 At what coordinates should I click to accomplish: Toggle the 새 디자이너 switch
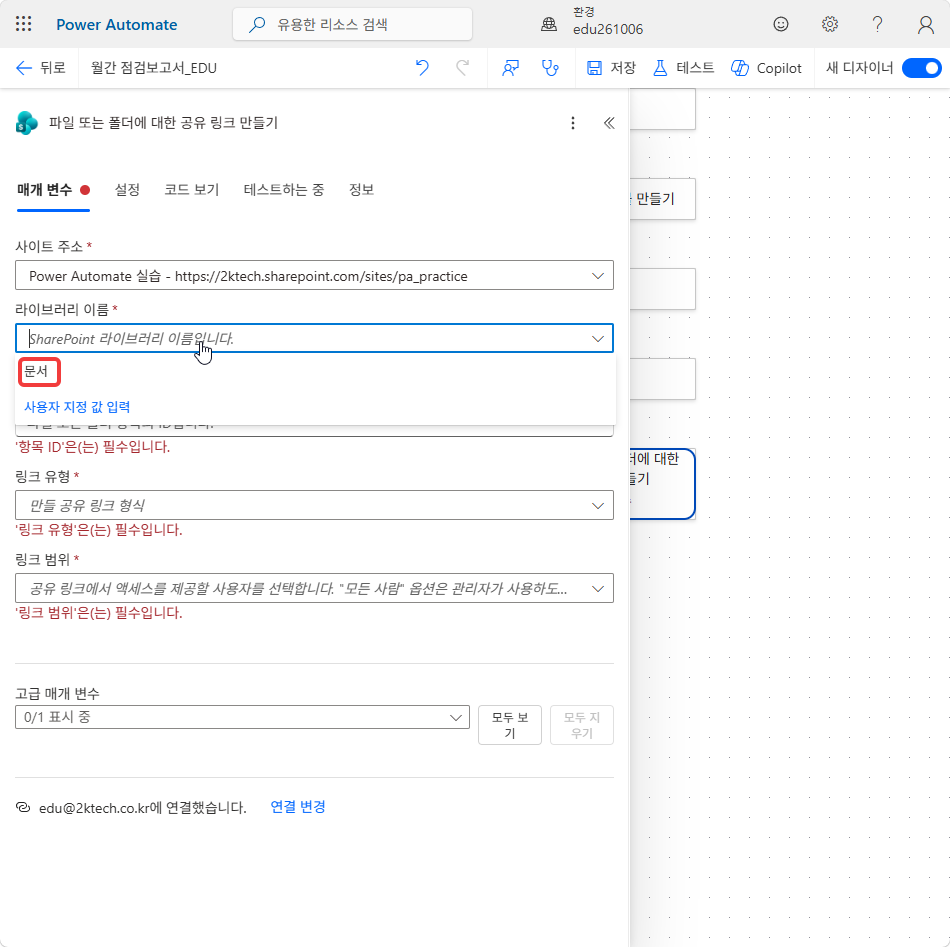coord(922,68)
